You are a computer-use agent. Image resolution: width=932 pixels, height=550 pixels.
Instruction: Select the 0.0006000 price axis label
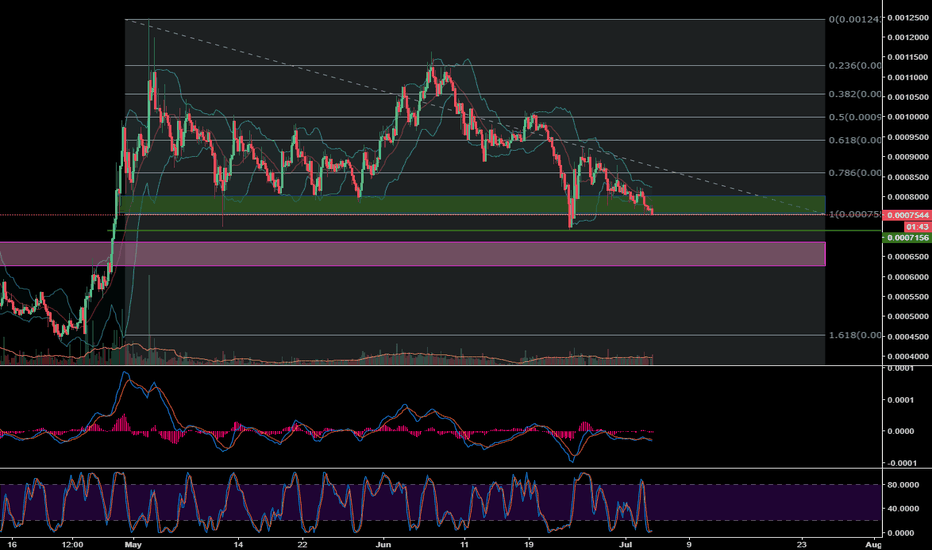[x=908, y=276]
